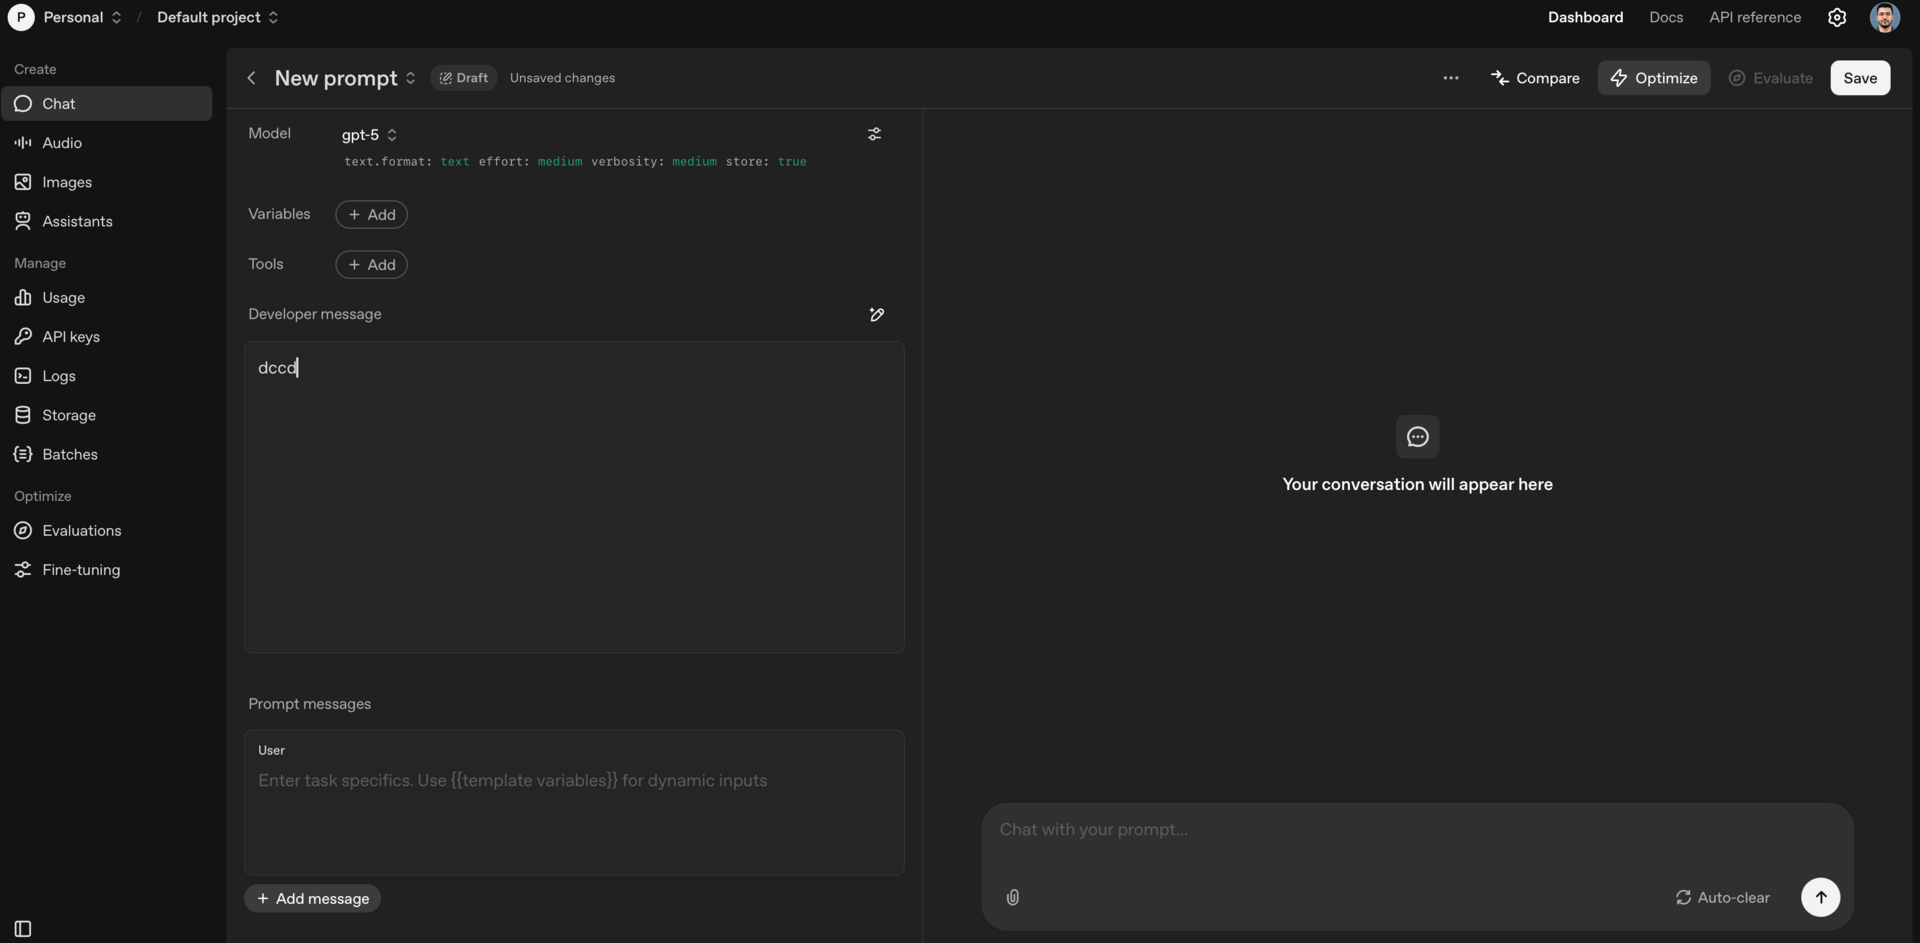Add a new tool
Image resolution: width=1920 pixels, height=943 pixels.
pos(371,265)
